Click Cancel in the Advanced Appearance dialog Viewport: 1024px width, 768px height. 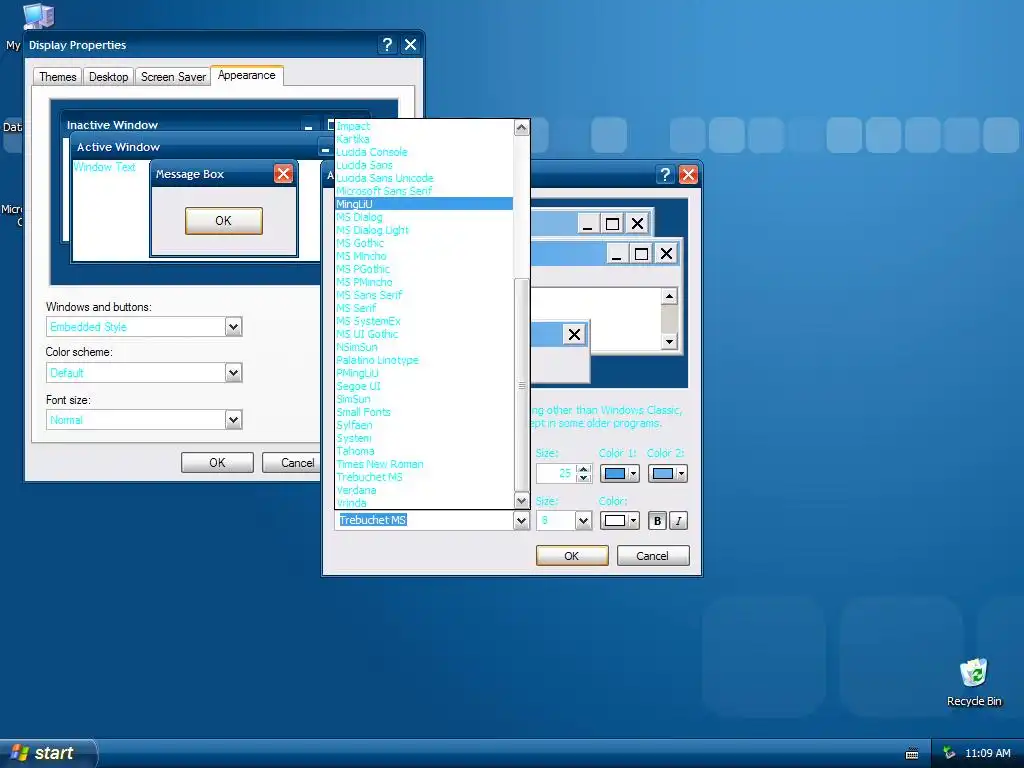(x=652, y=556)
